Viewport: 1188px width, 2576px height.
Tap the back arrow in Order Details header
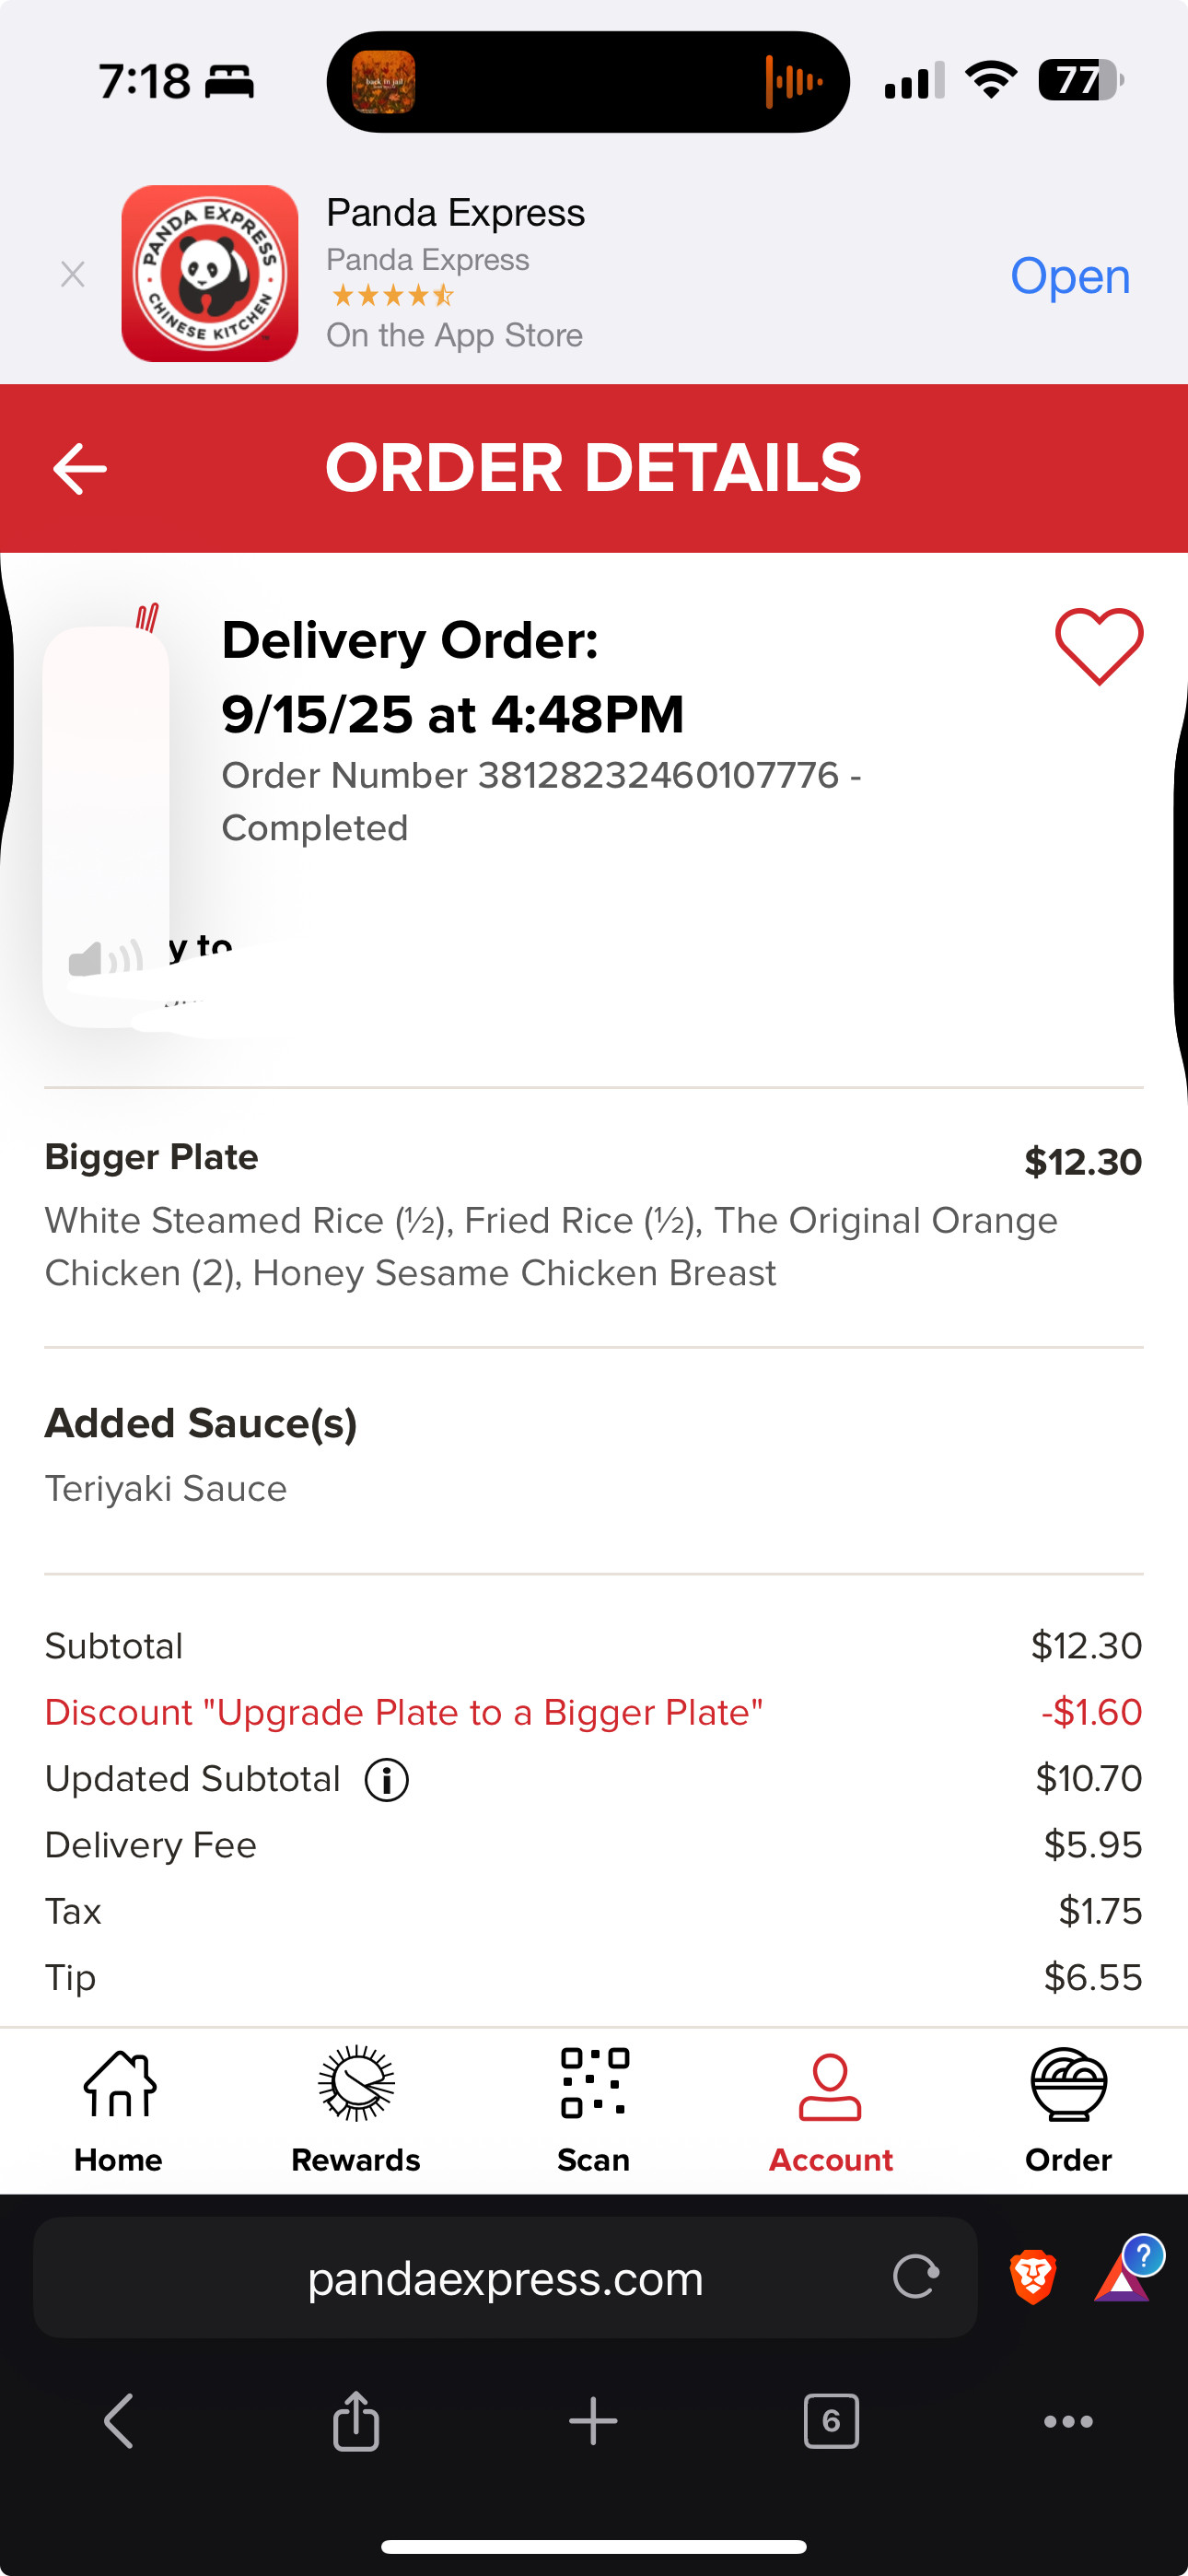click(x=80, y=469)
